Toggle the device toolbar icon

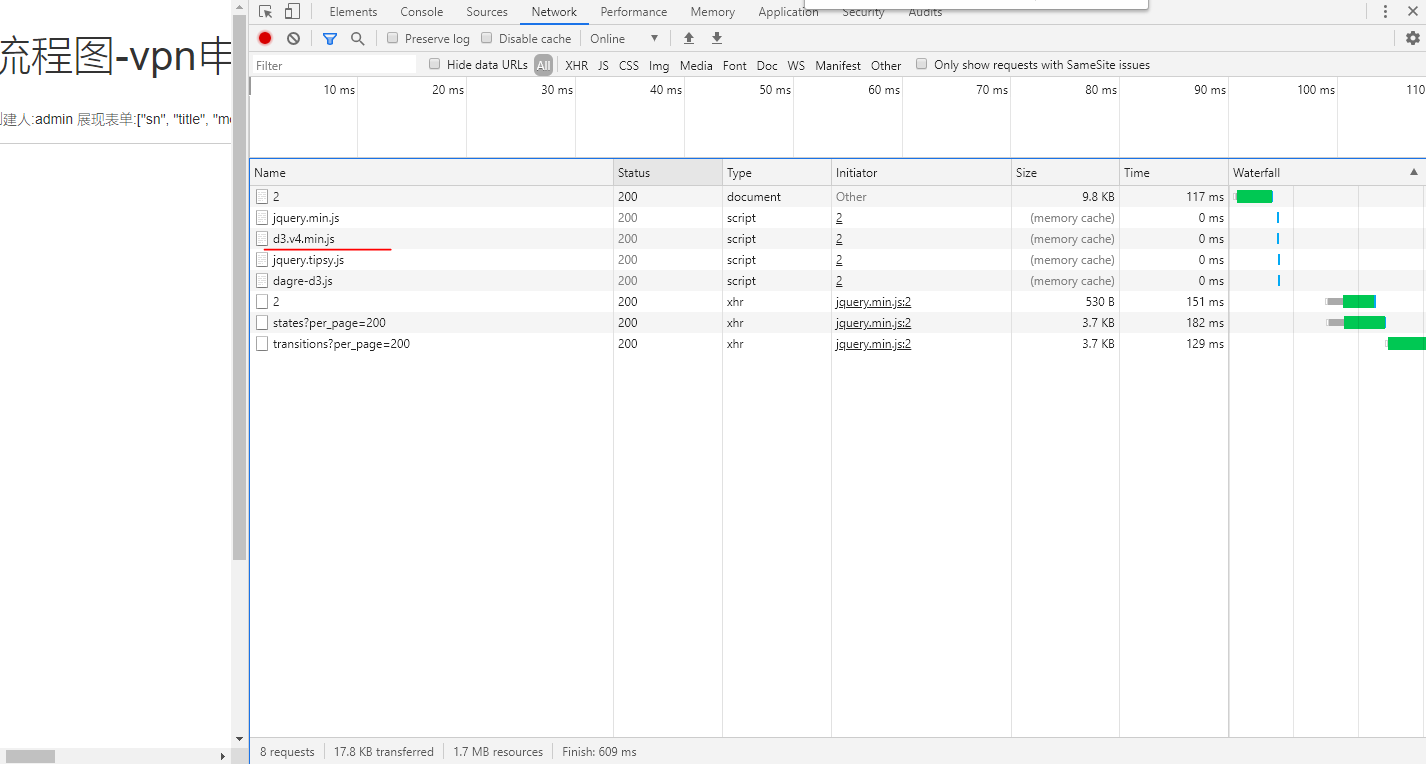coord(292,12)
